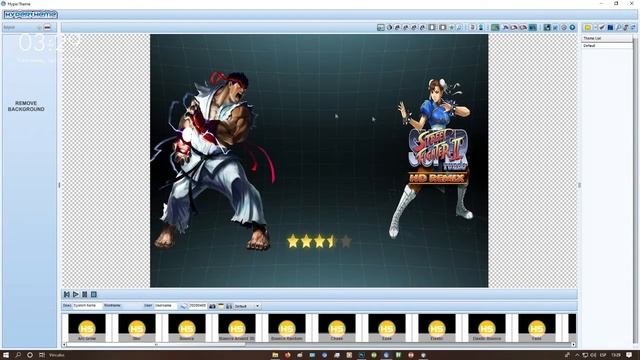Open the Windows Start menu
Viewport: 640px width, 360px height.
tap(6, 355)
